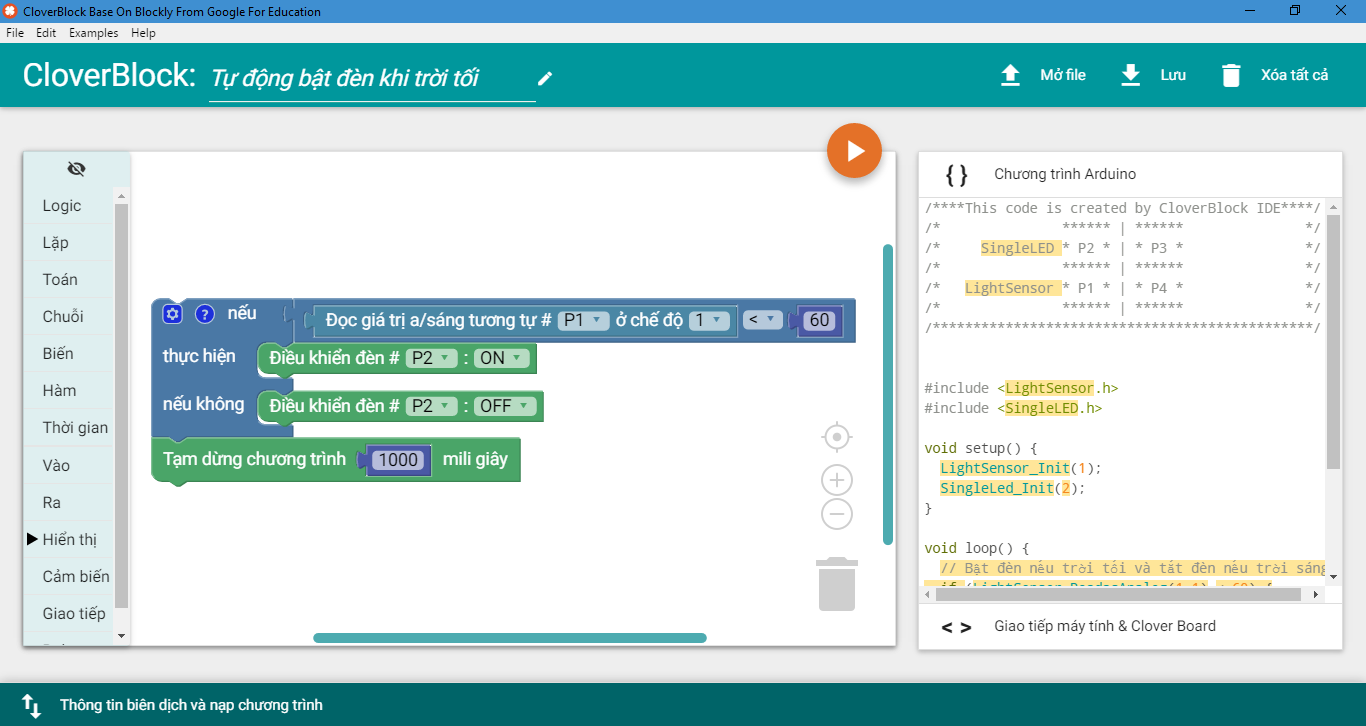This screenshot has height=726, width=1366.
Task: Click the Xóa tất cả trash icon
Action: tap(1231, 76)
